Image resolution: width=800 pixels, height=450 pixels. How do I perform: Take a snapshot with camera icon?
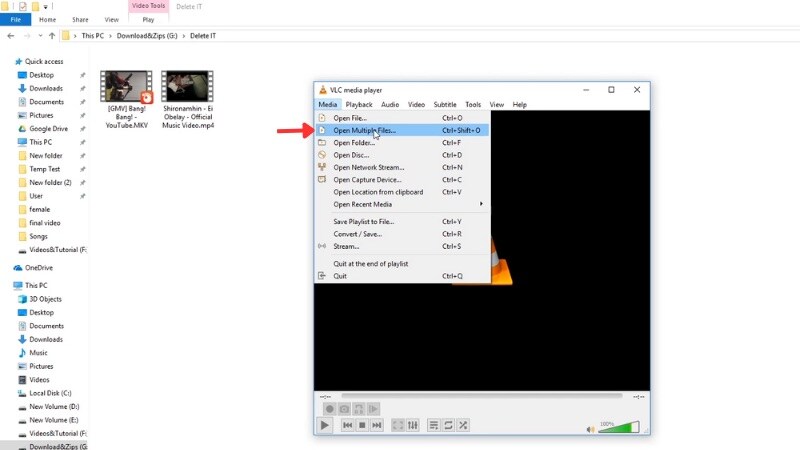click(344, 409)
